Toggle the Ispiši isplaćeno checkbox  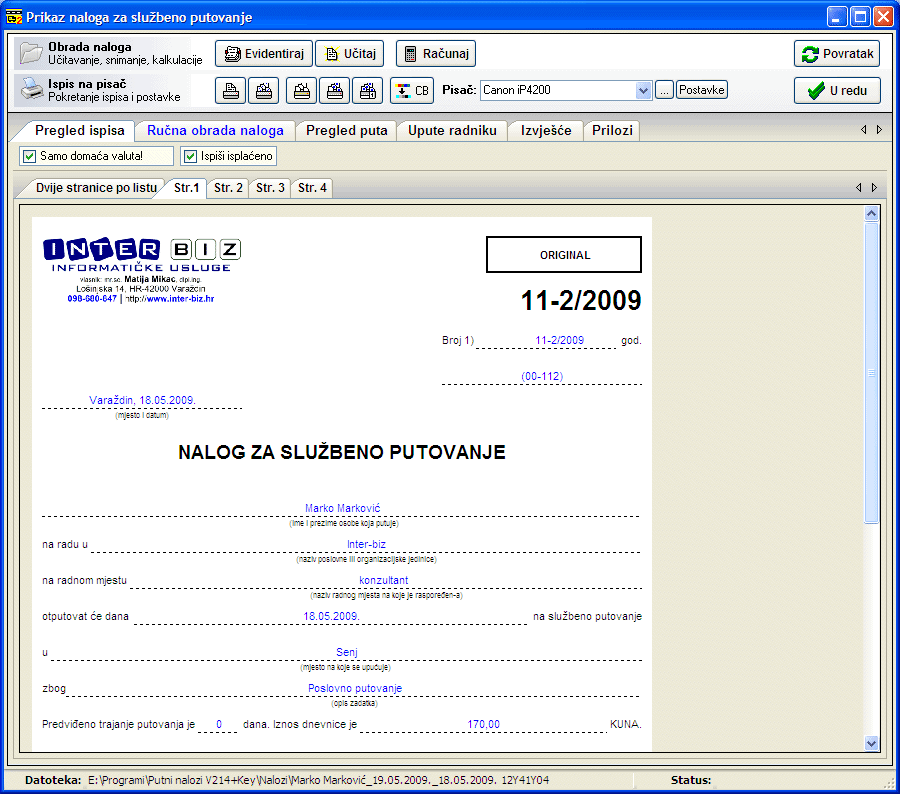coord(190,156)
